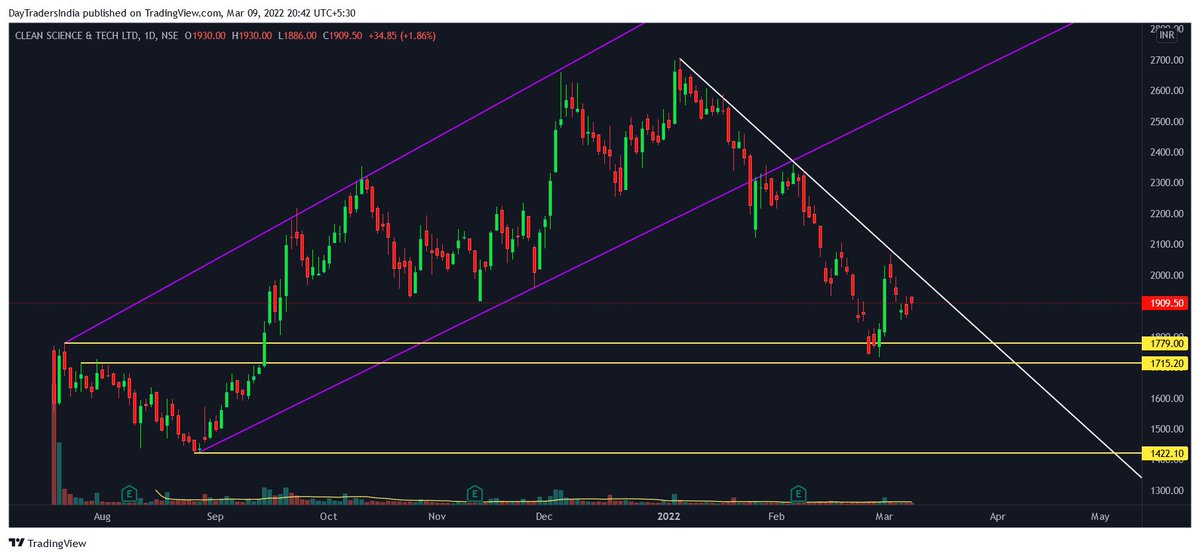
Task: Click the 1600.00 price axis label
Action: click(1166, 399)
